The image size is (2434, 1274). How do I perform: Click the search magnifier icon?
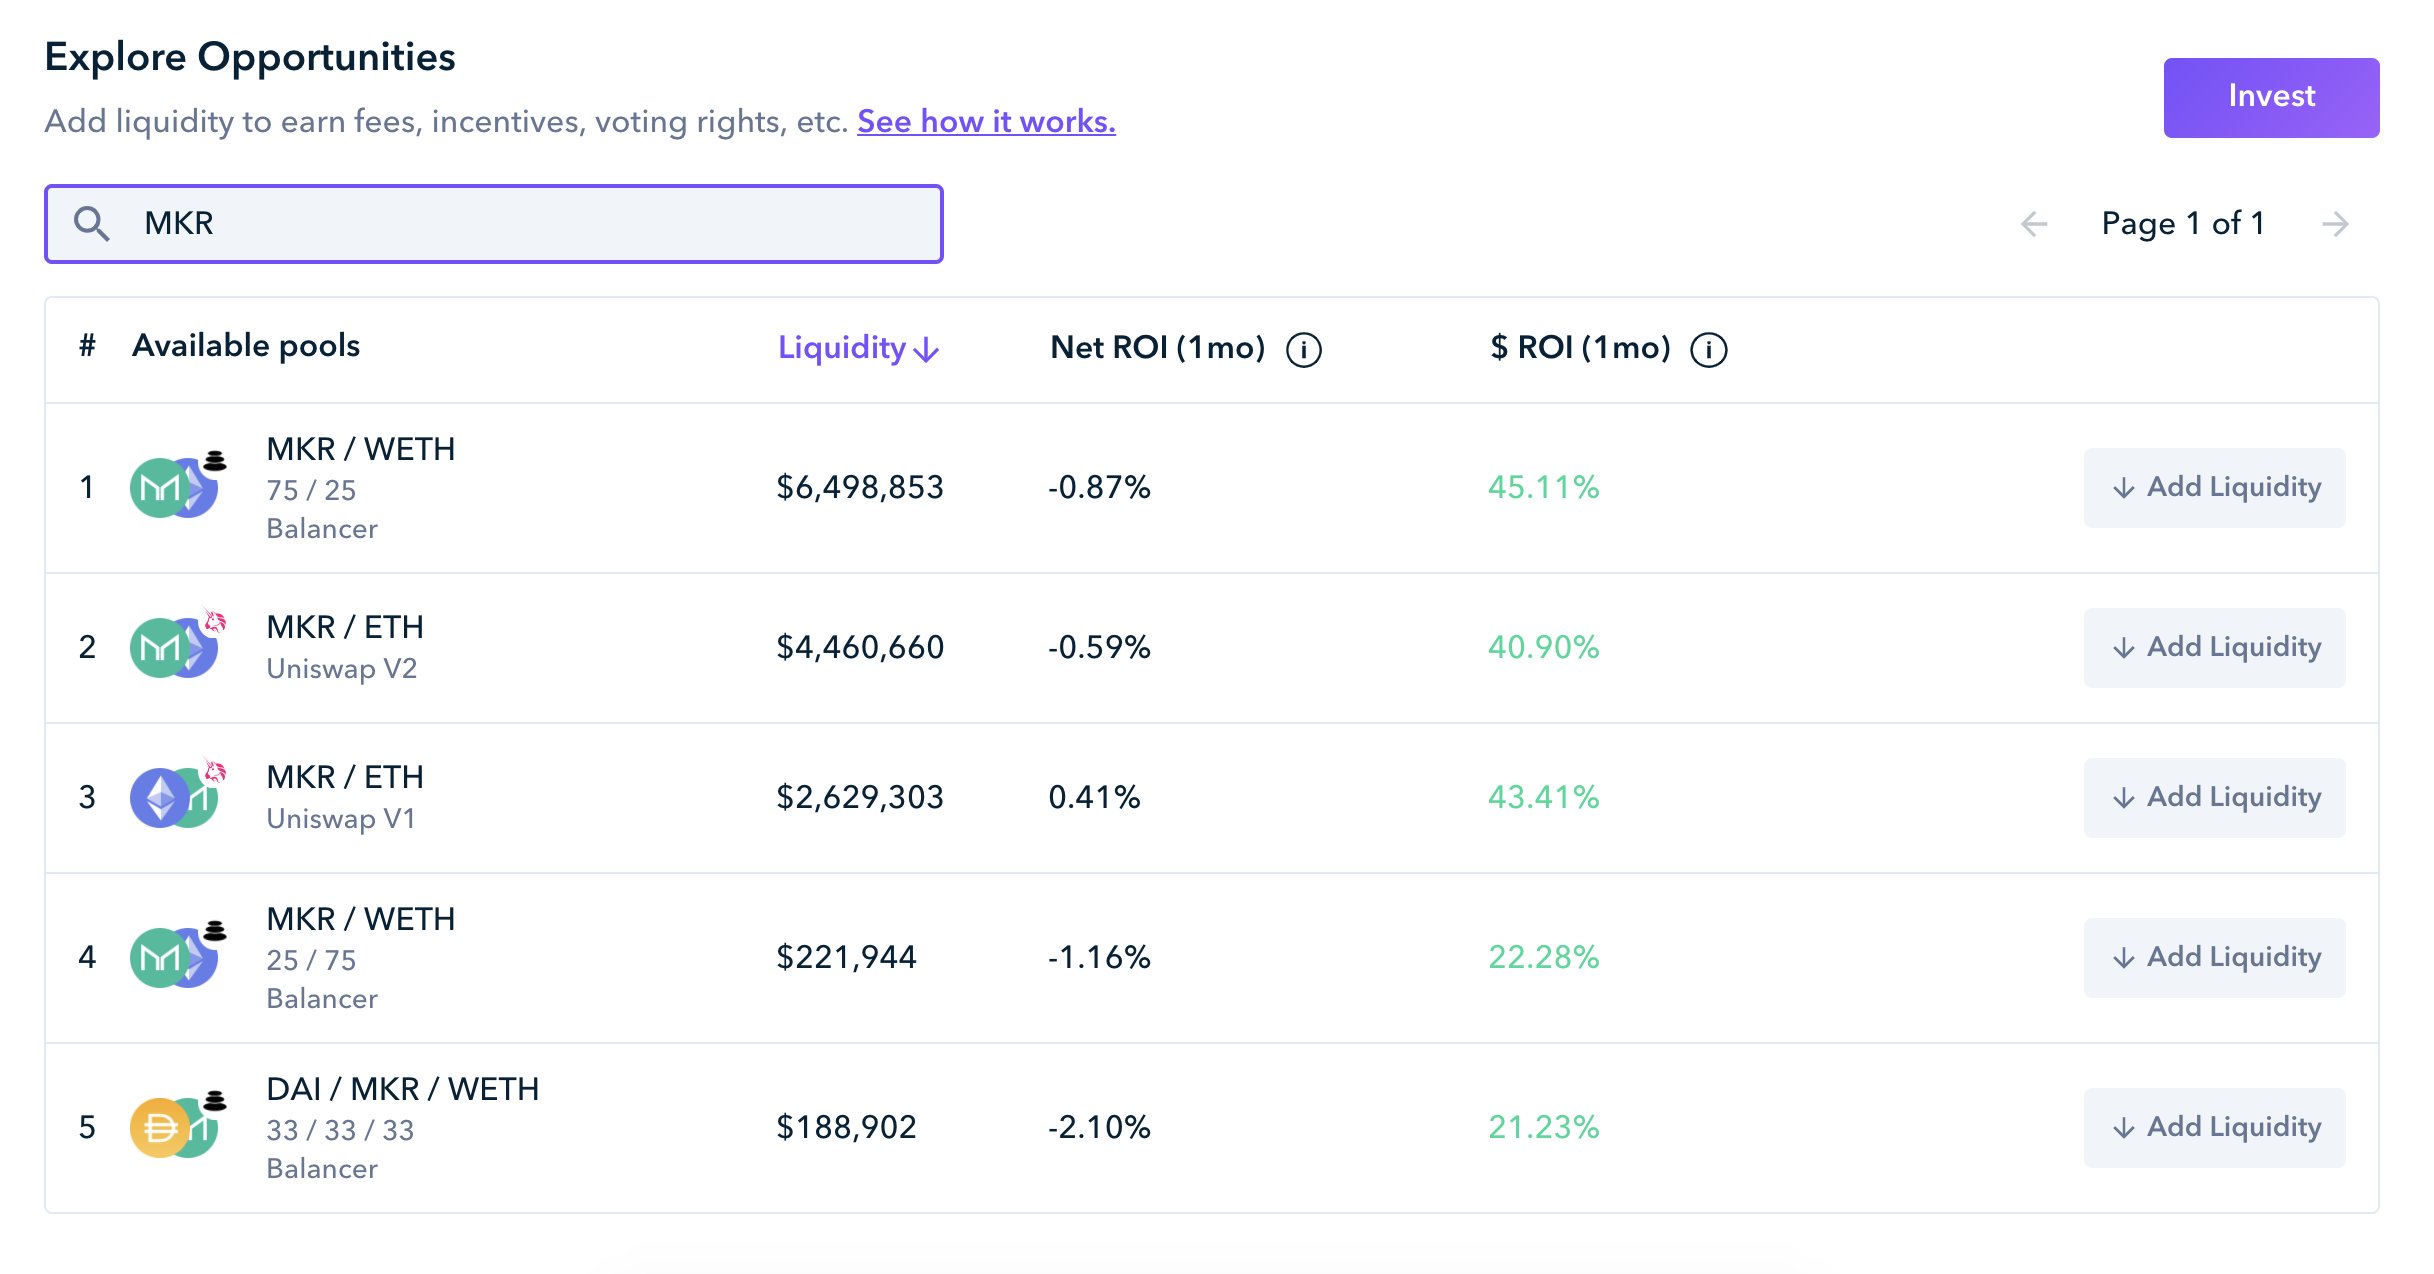pyautogui.click(x=91, y=223)
